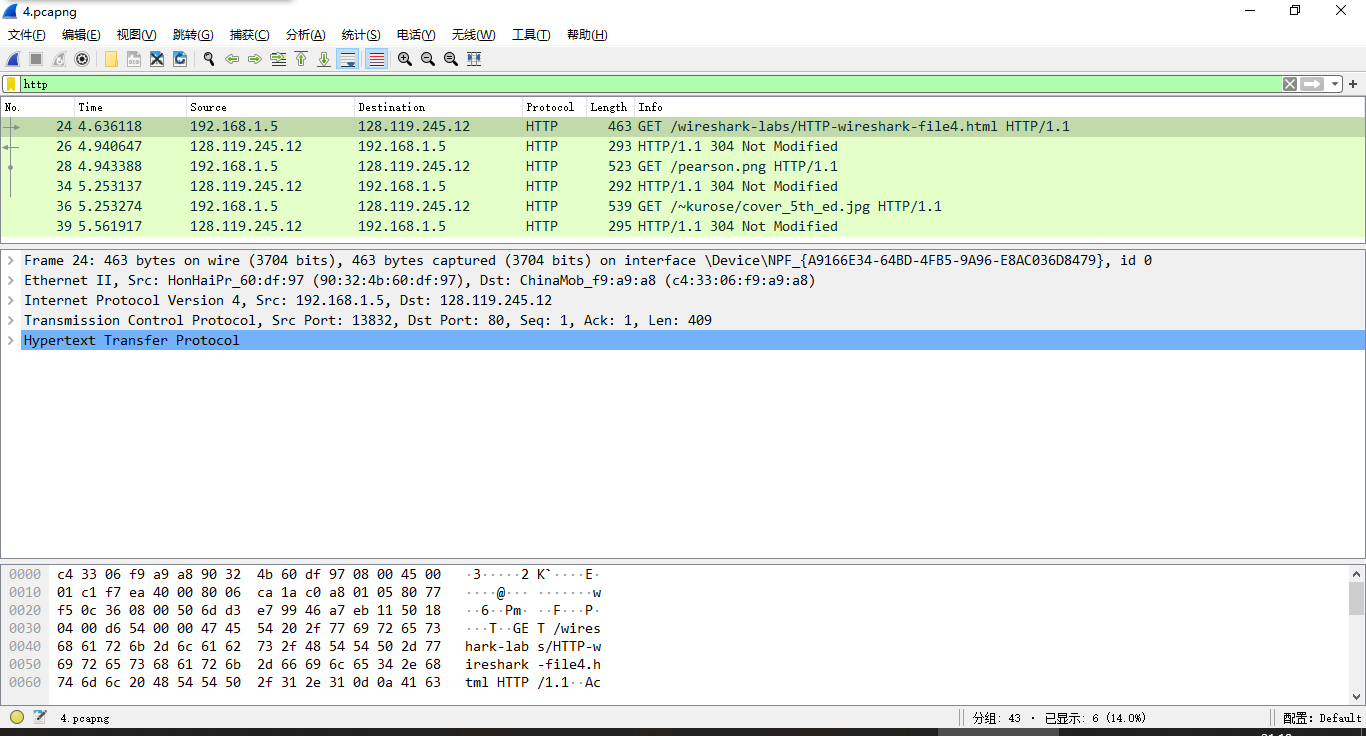Toggle packet list colorization
This screenshot has width=1366, height=736.
point(376,59)
